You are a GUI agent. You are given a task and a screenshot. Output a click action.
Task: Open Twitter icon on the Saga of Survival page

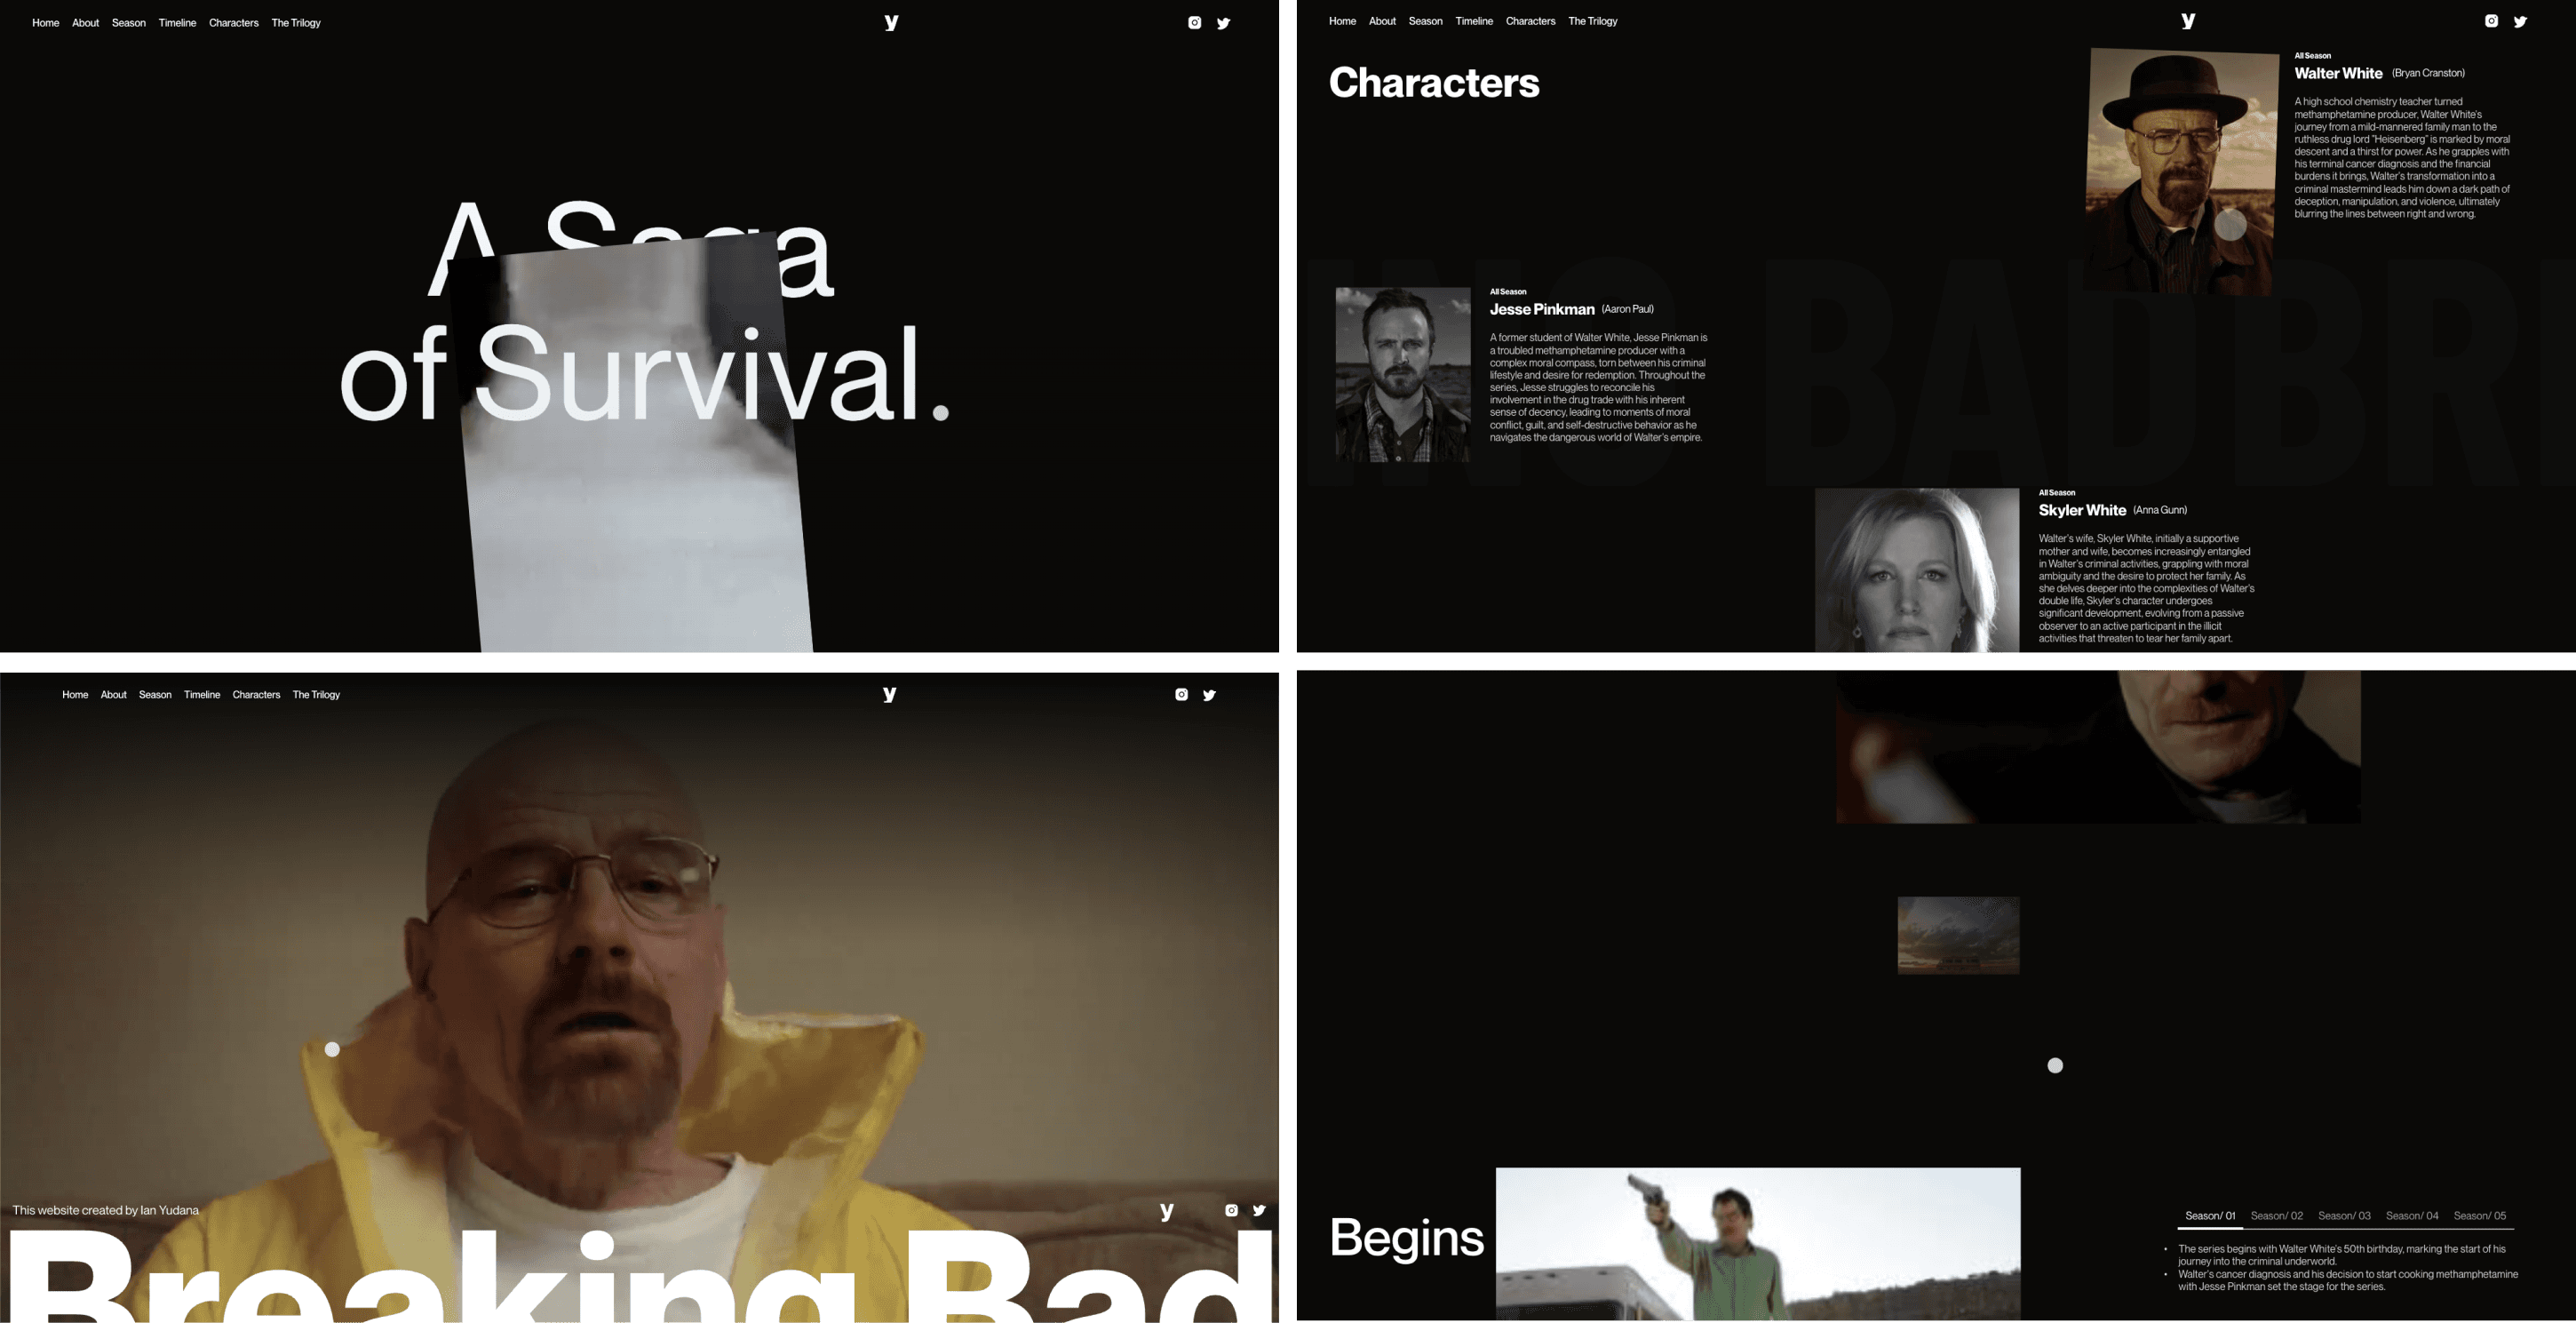coord(1223,23)
